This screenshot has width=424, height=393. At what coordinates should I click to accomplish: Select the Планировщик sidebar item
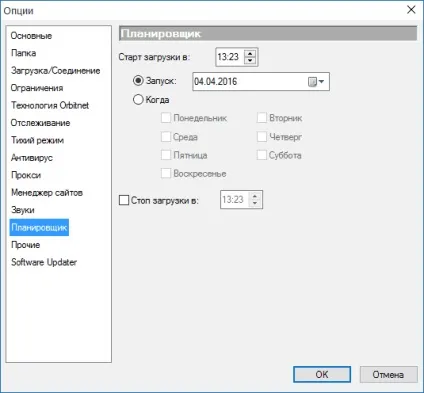click(x=39, y=227)
